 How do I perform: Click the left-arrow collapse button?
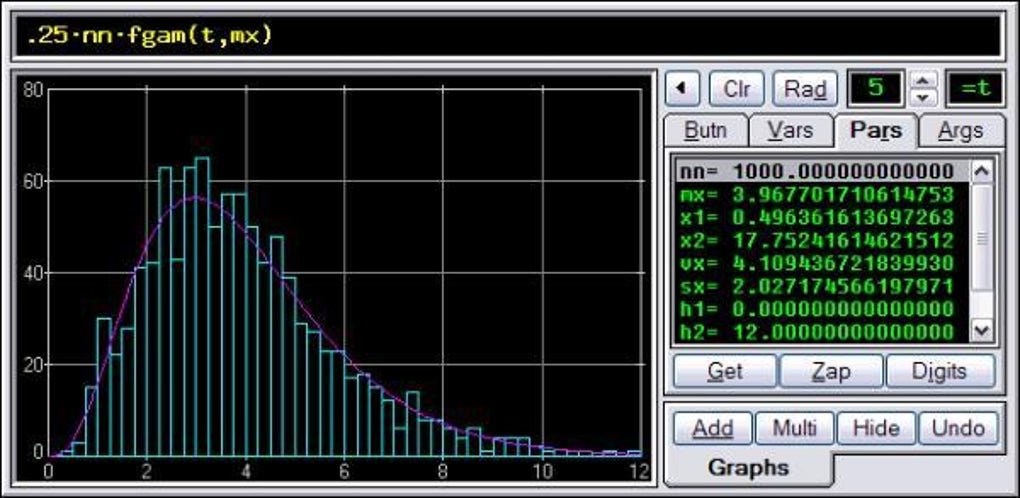point(682,88)
